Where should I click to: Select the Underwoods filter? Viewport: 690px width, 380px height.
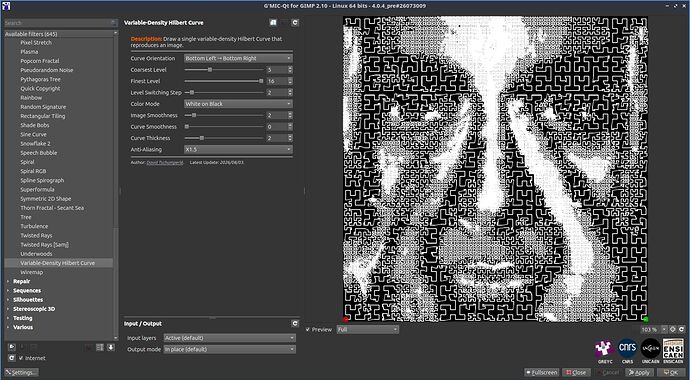click(x=36, y=254)
